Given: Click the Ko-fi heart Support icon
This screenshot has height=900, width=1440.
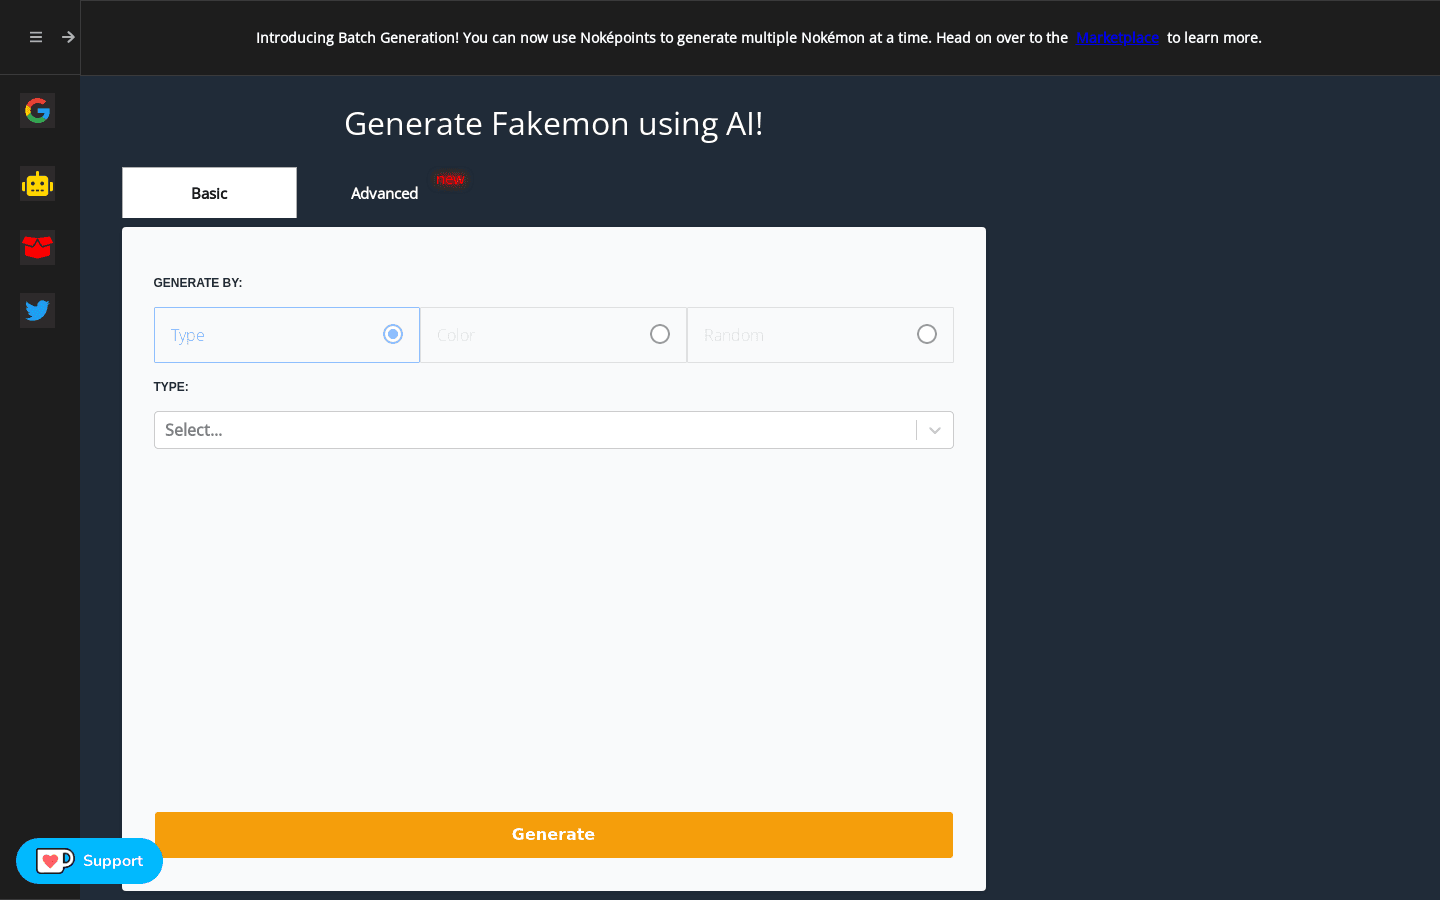Looking at the screenshot, I should 55,861.
